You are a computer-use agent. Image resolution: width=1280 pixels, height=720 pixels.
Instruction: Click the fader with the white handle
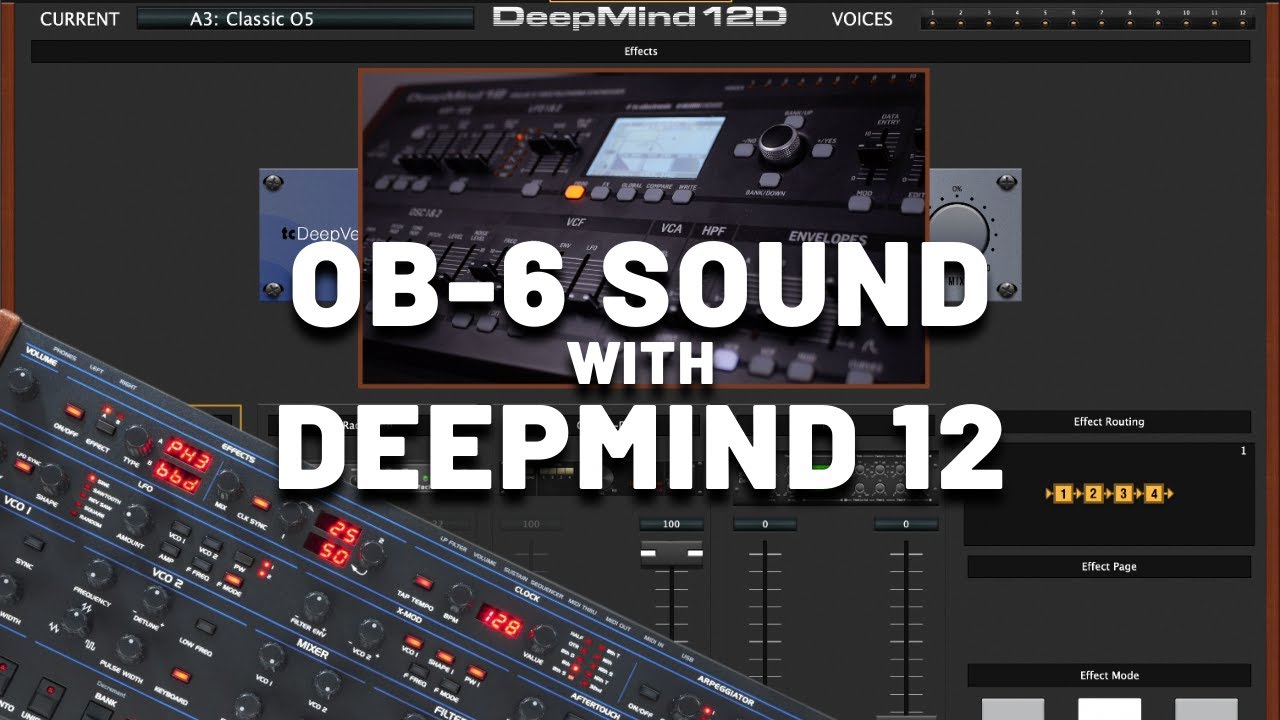click(671, 552)
